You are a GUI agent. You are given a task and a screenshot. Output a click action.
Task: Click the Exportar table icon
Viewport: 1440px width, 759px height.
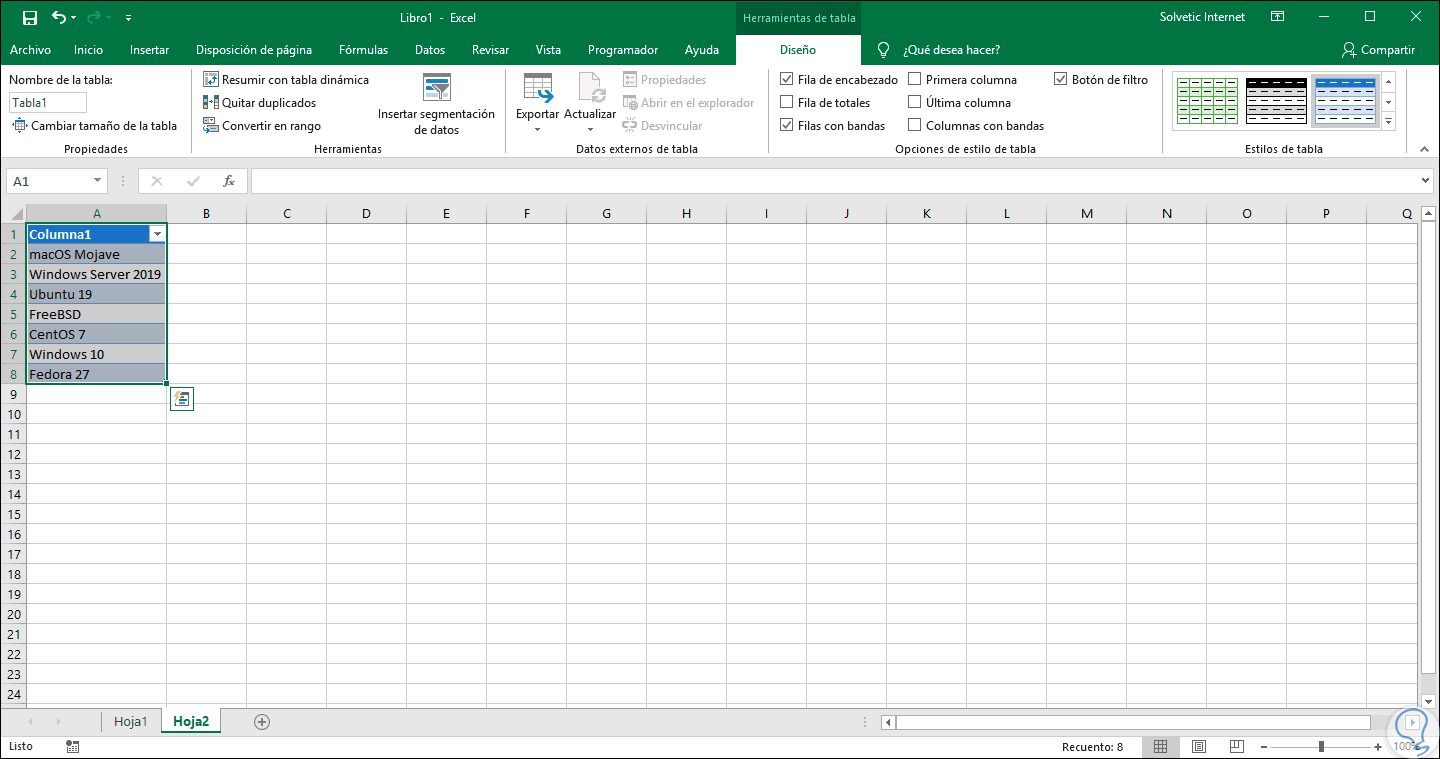538,89
